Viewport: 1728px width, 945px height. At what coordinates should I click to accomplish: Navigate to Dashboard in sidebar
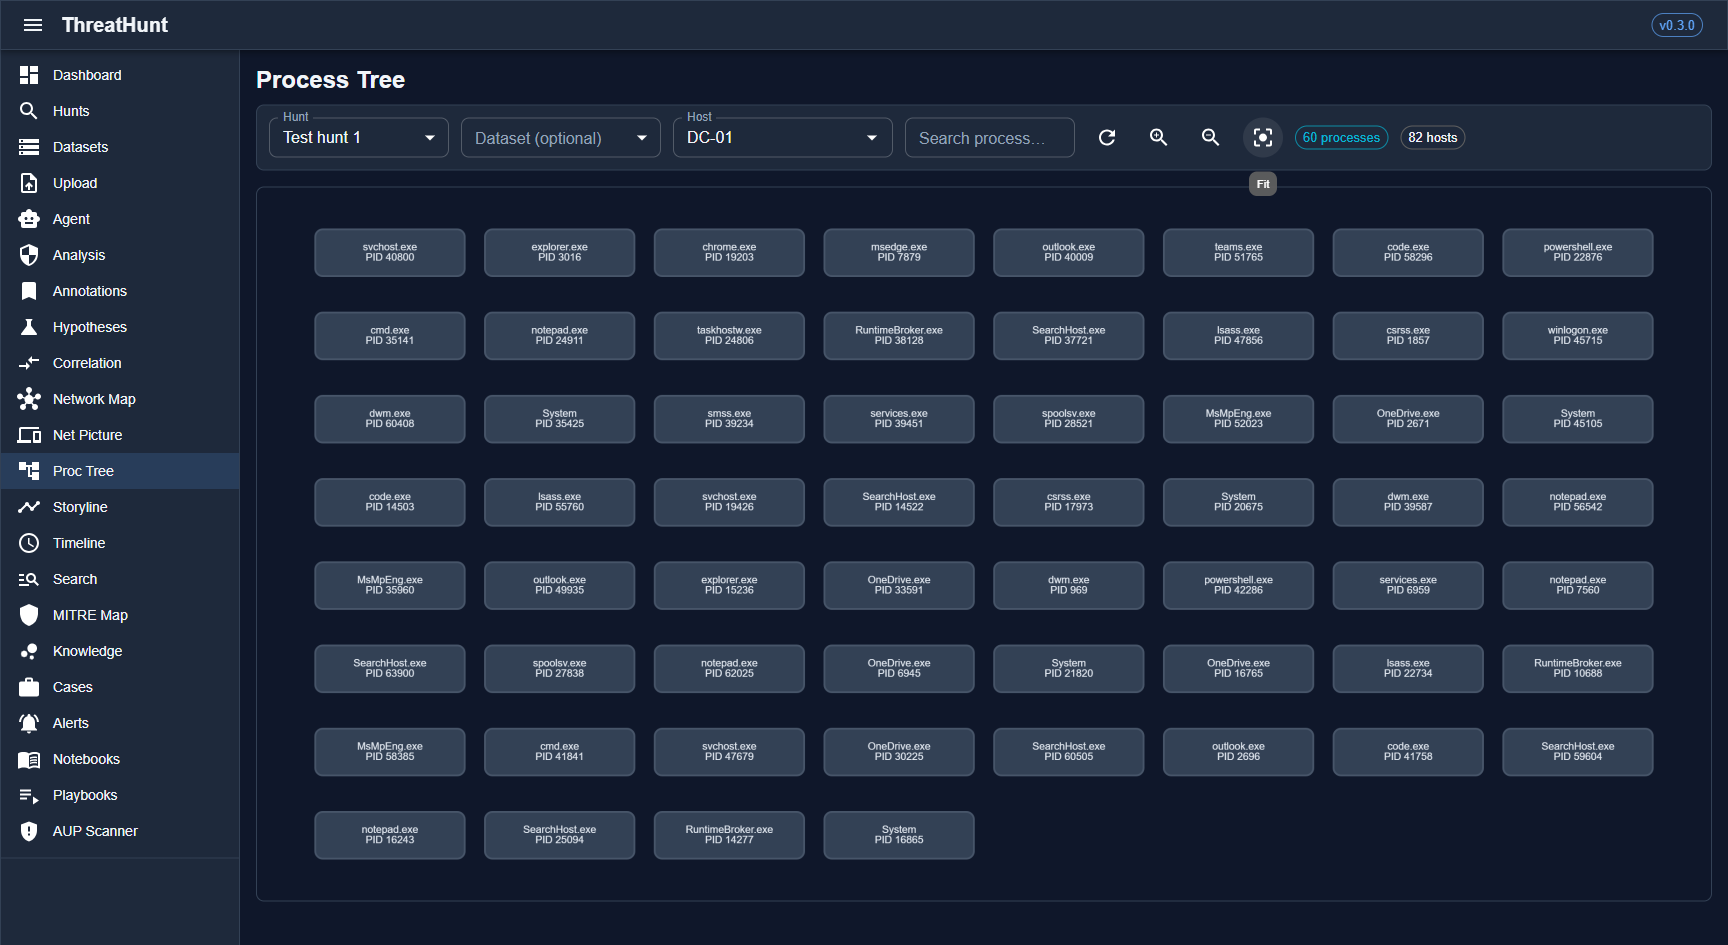[x=87, y=75]
